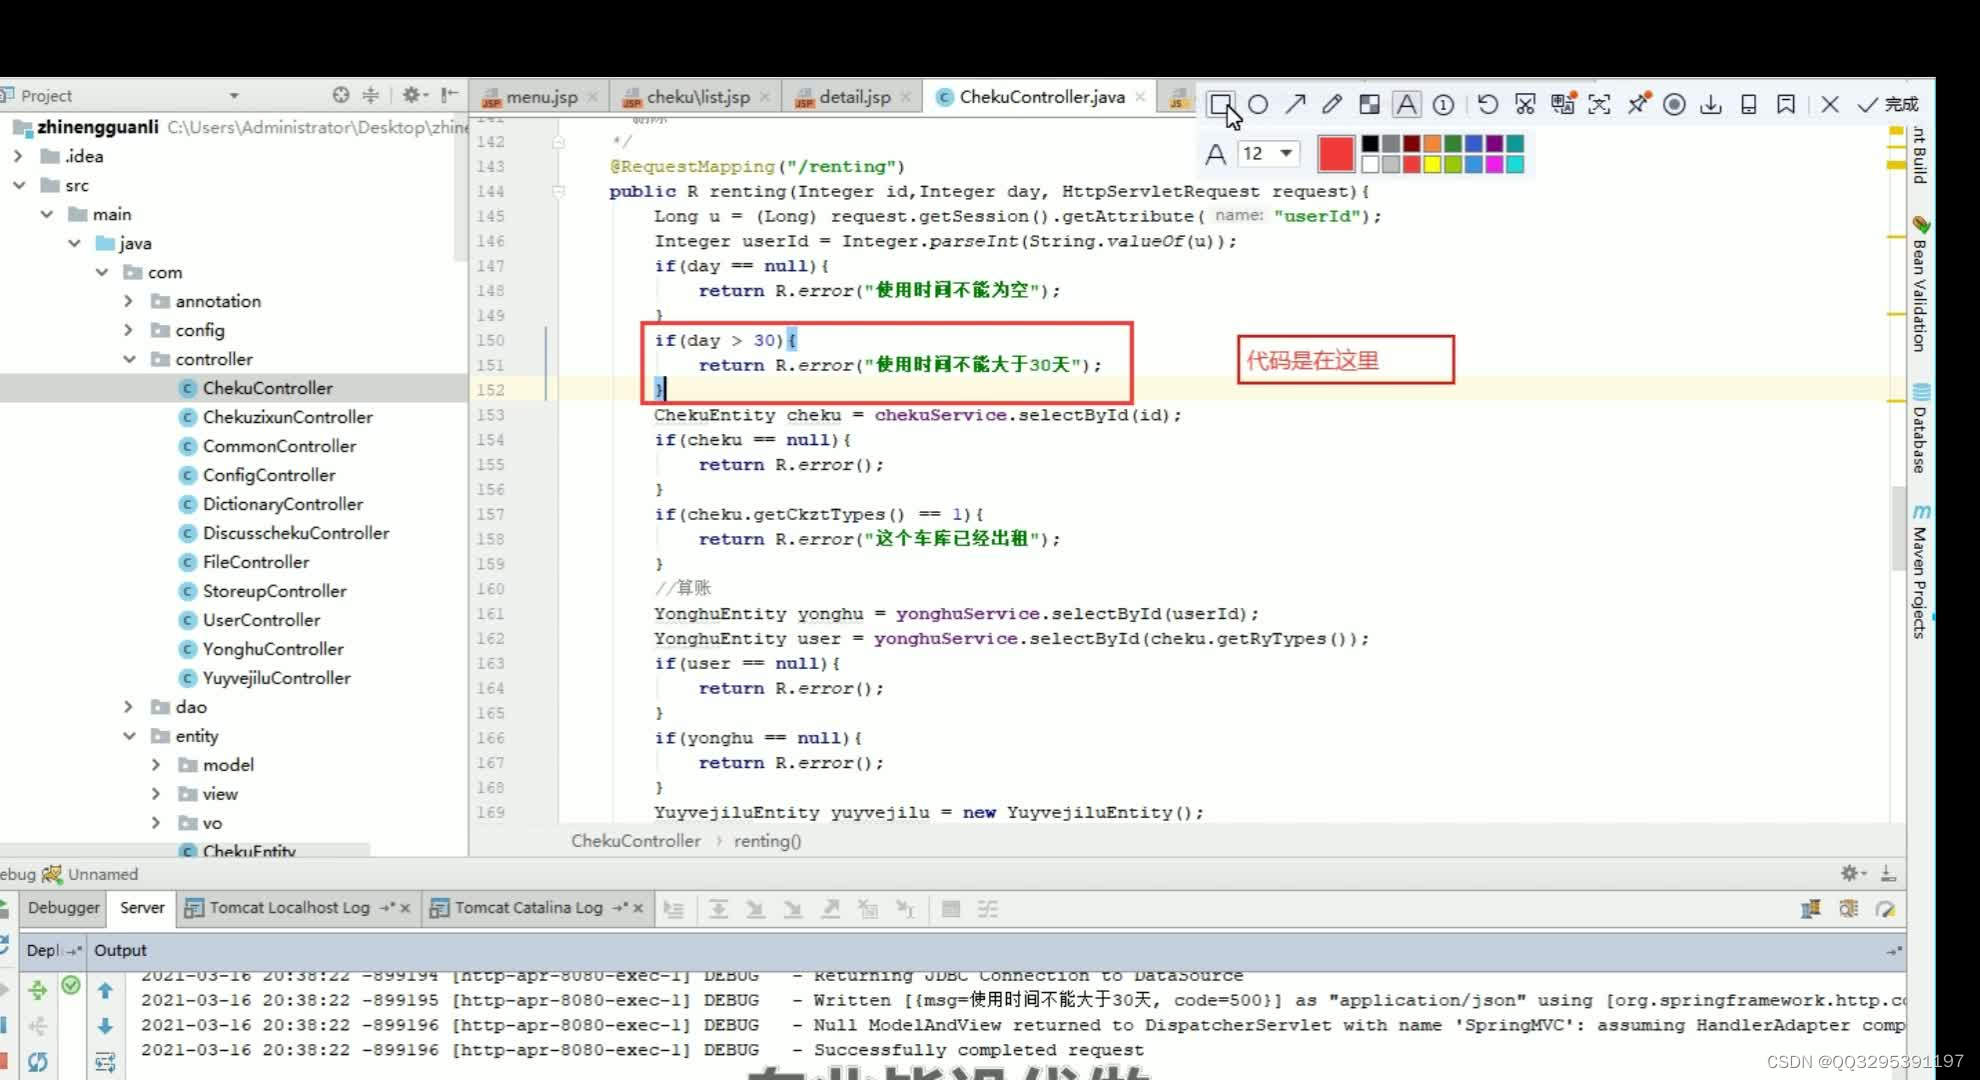
Task: Click renting() in the editor breadcrumb
Action: click(x=767, y=841)
